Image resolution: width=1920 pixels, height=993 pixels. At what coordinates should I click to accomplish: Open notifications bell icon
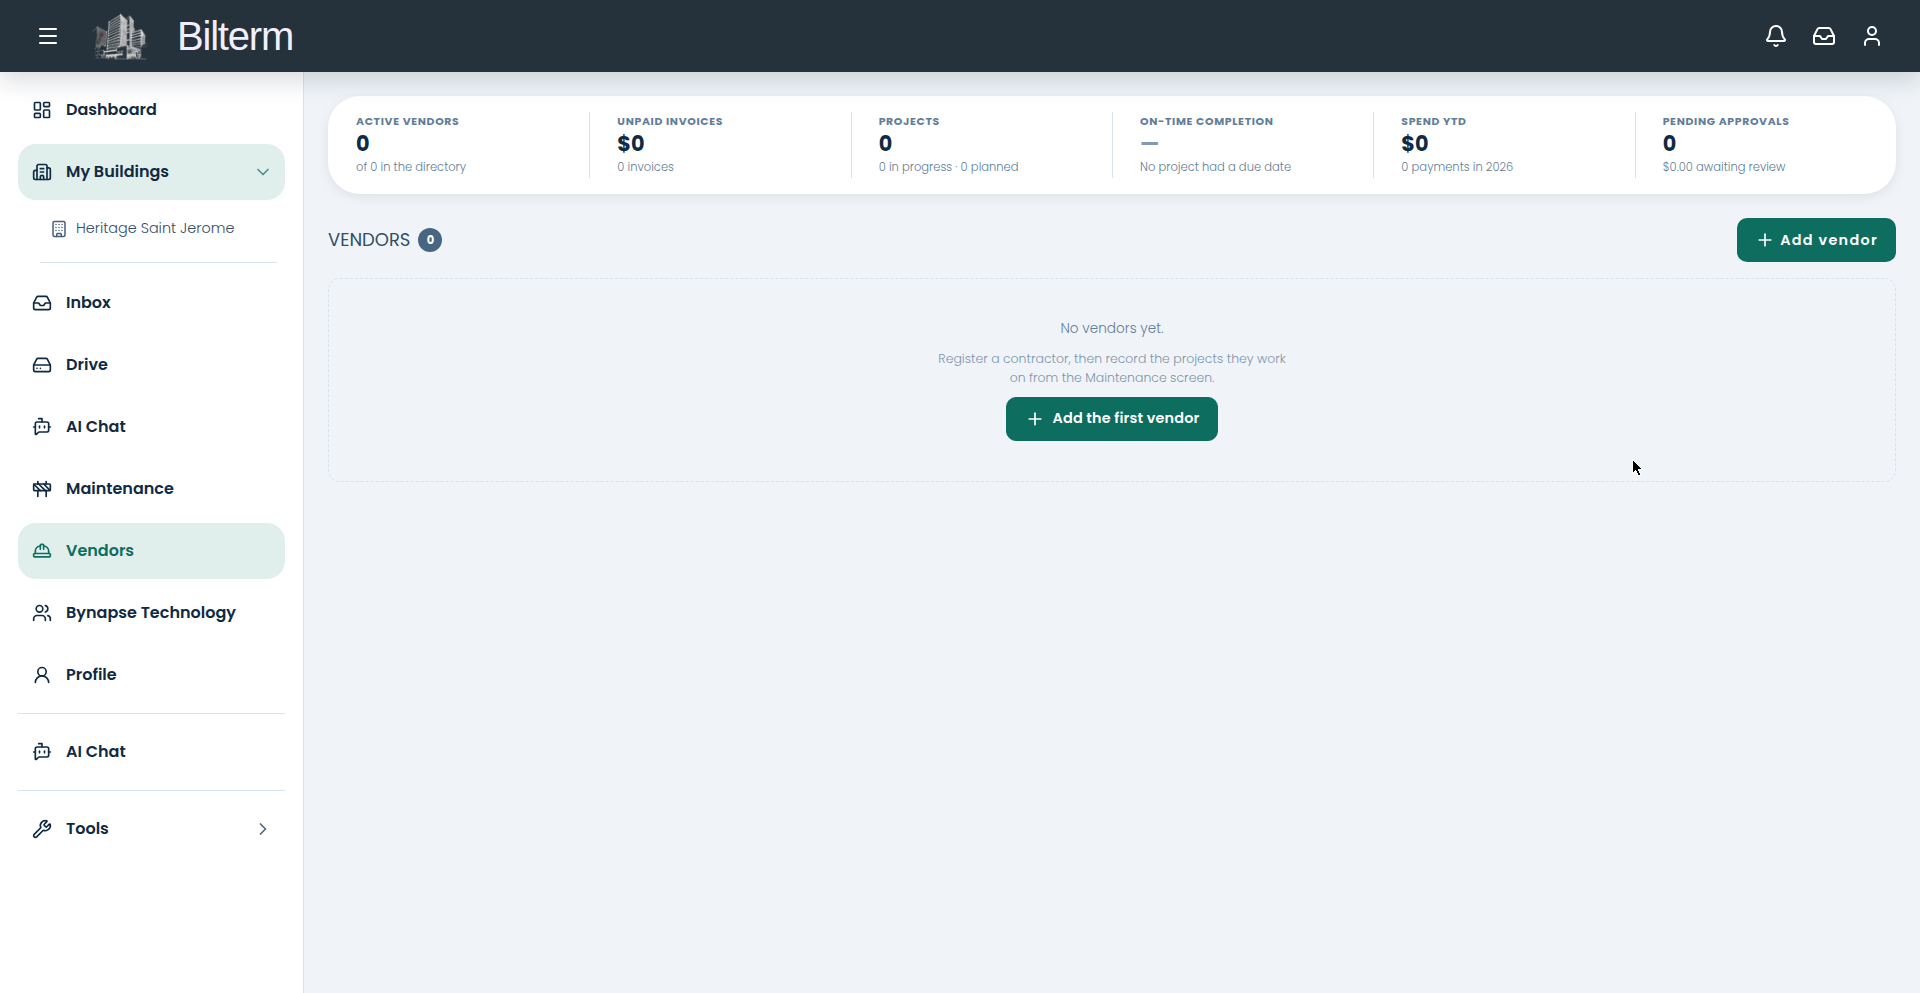(x=1776, y=36)
